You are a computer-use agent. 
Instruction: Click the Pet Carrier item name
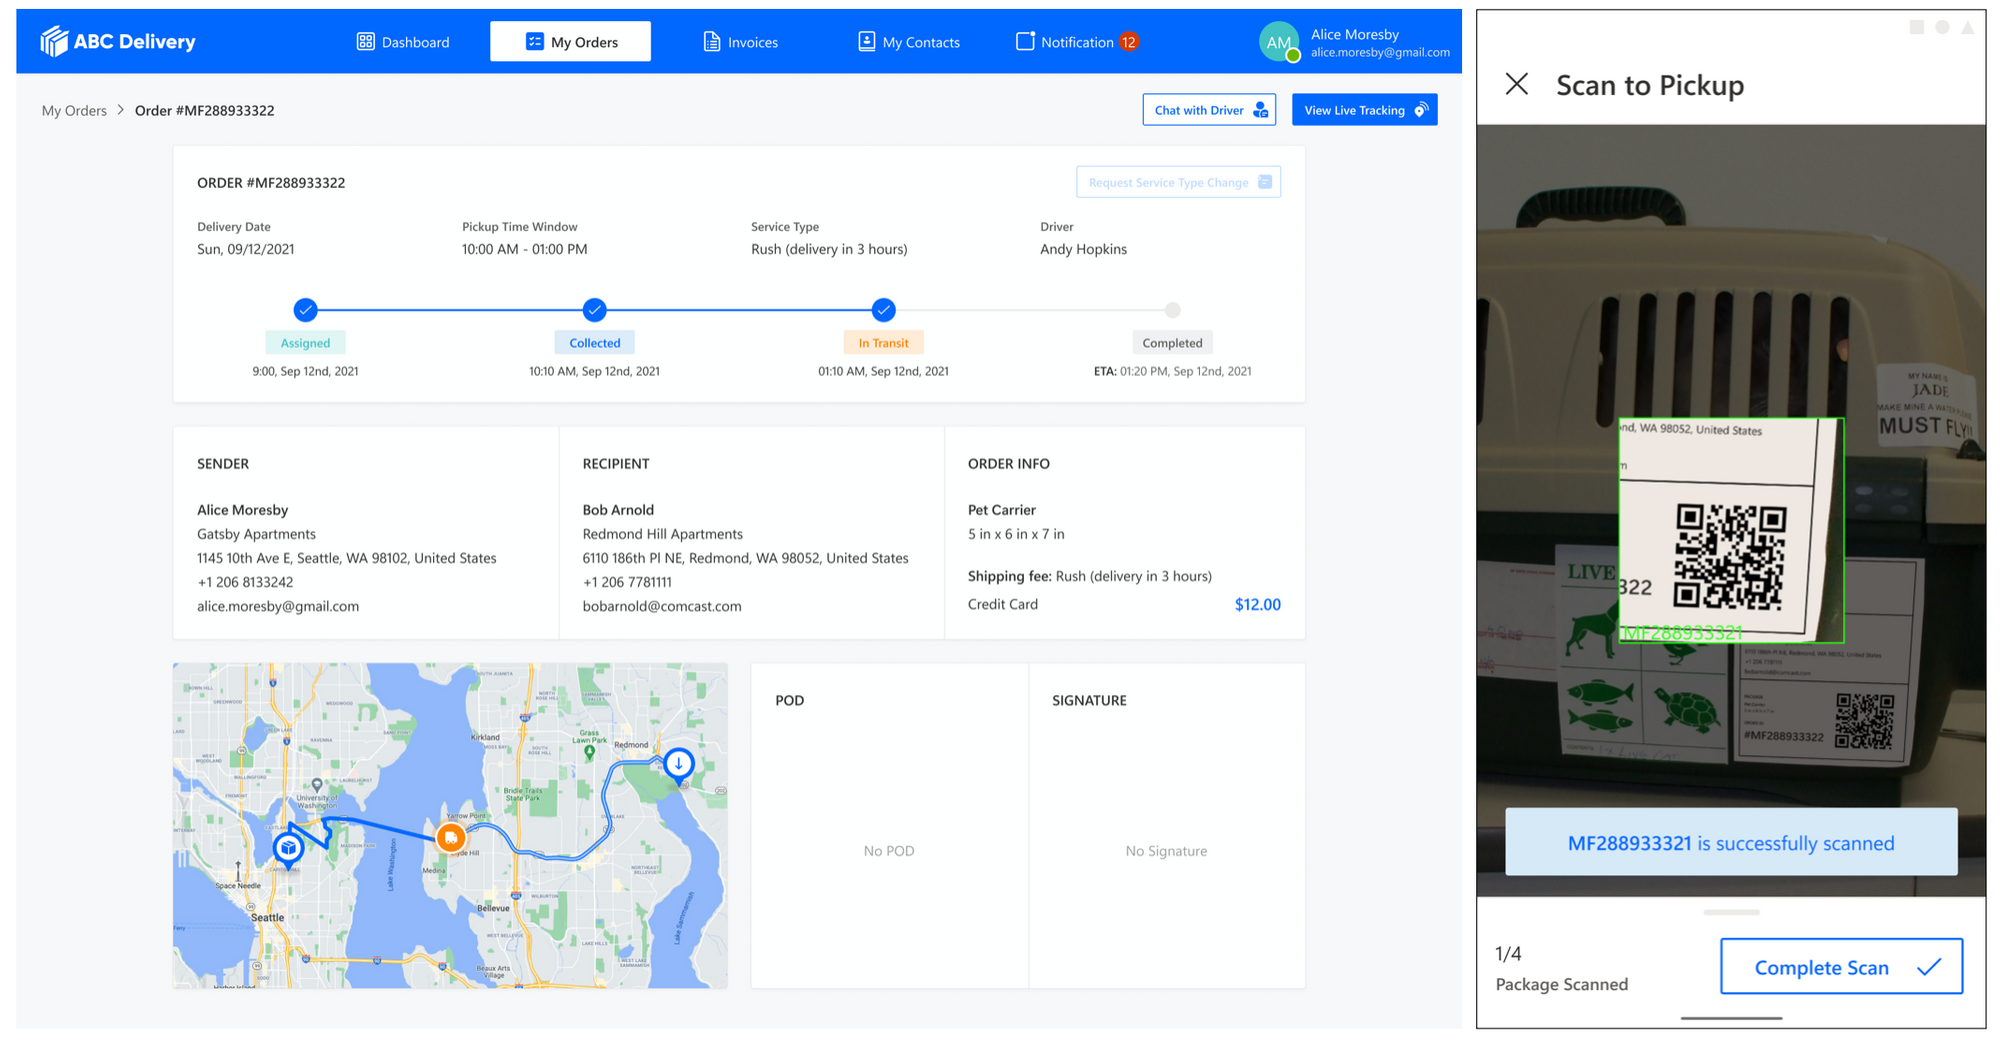click(x=1002, y=510)
